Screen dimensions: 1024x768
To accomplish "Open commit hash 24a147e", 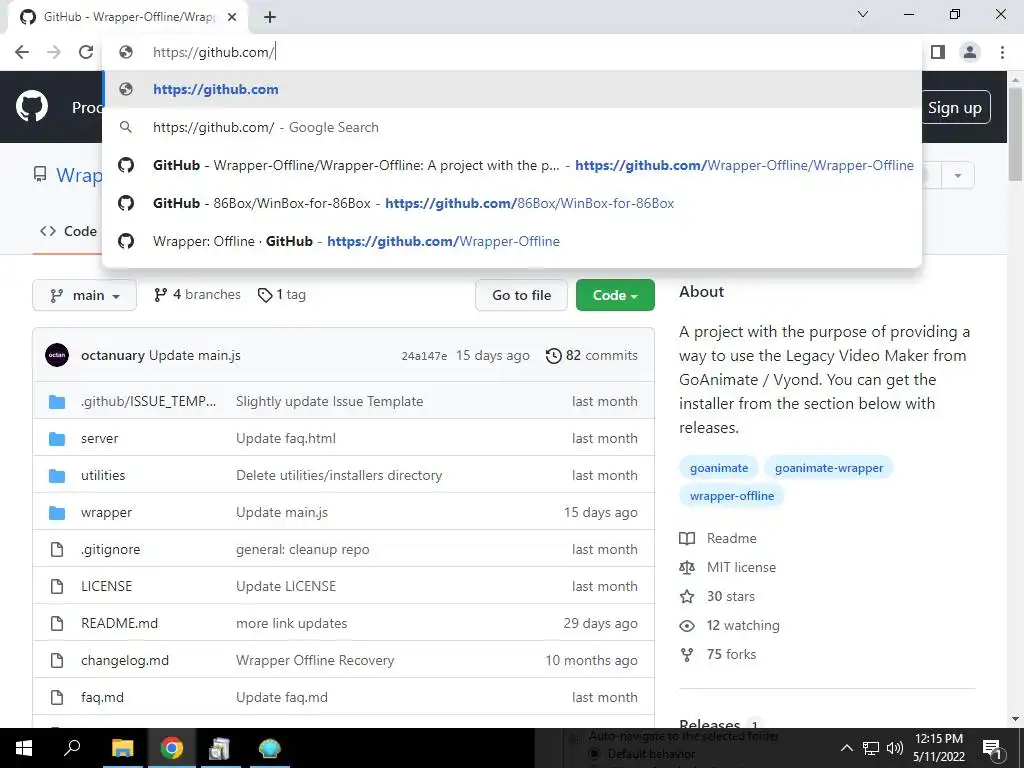I will click(x=424, y=356).
